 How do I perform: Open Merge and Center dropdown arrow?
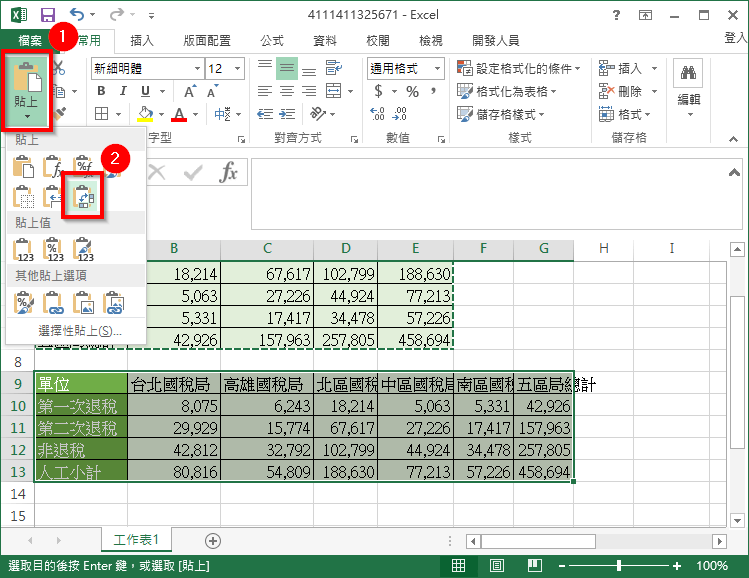pos(351,91)
